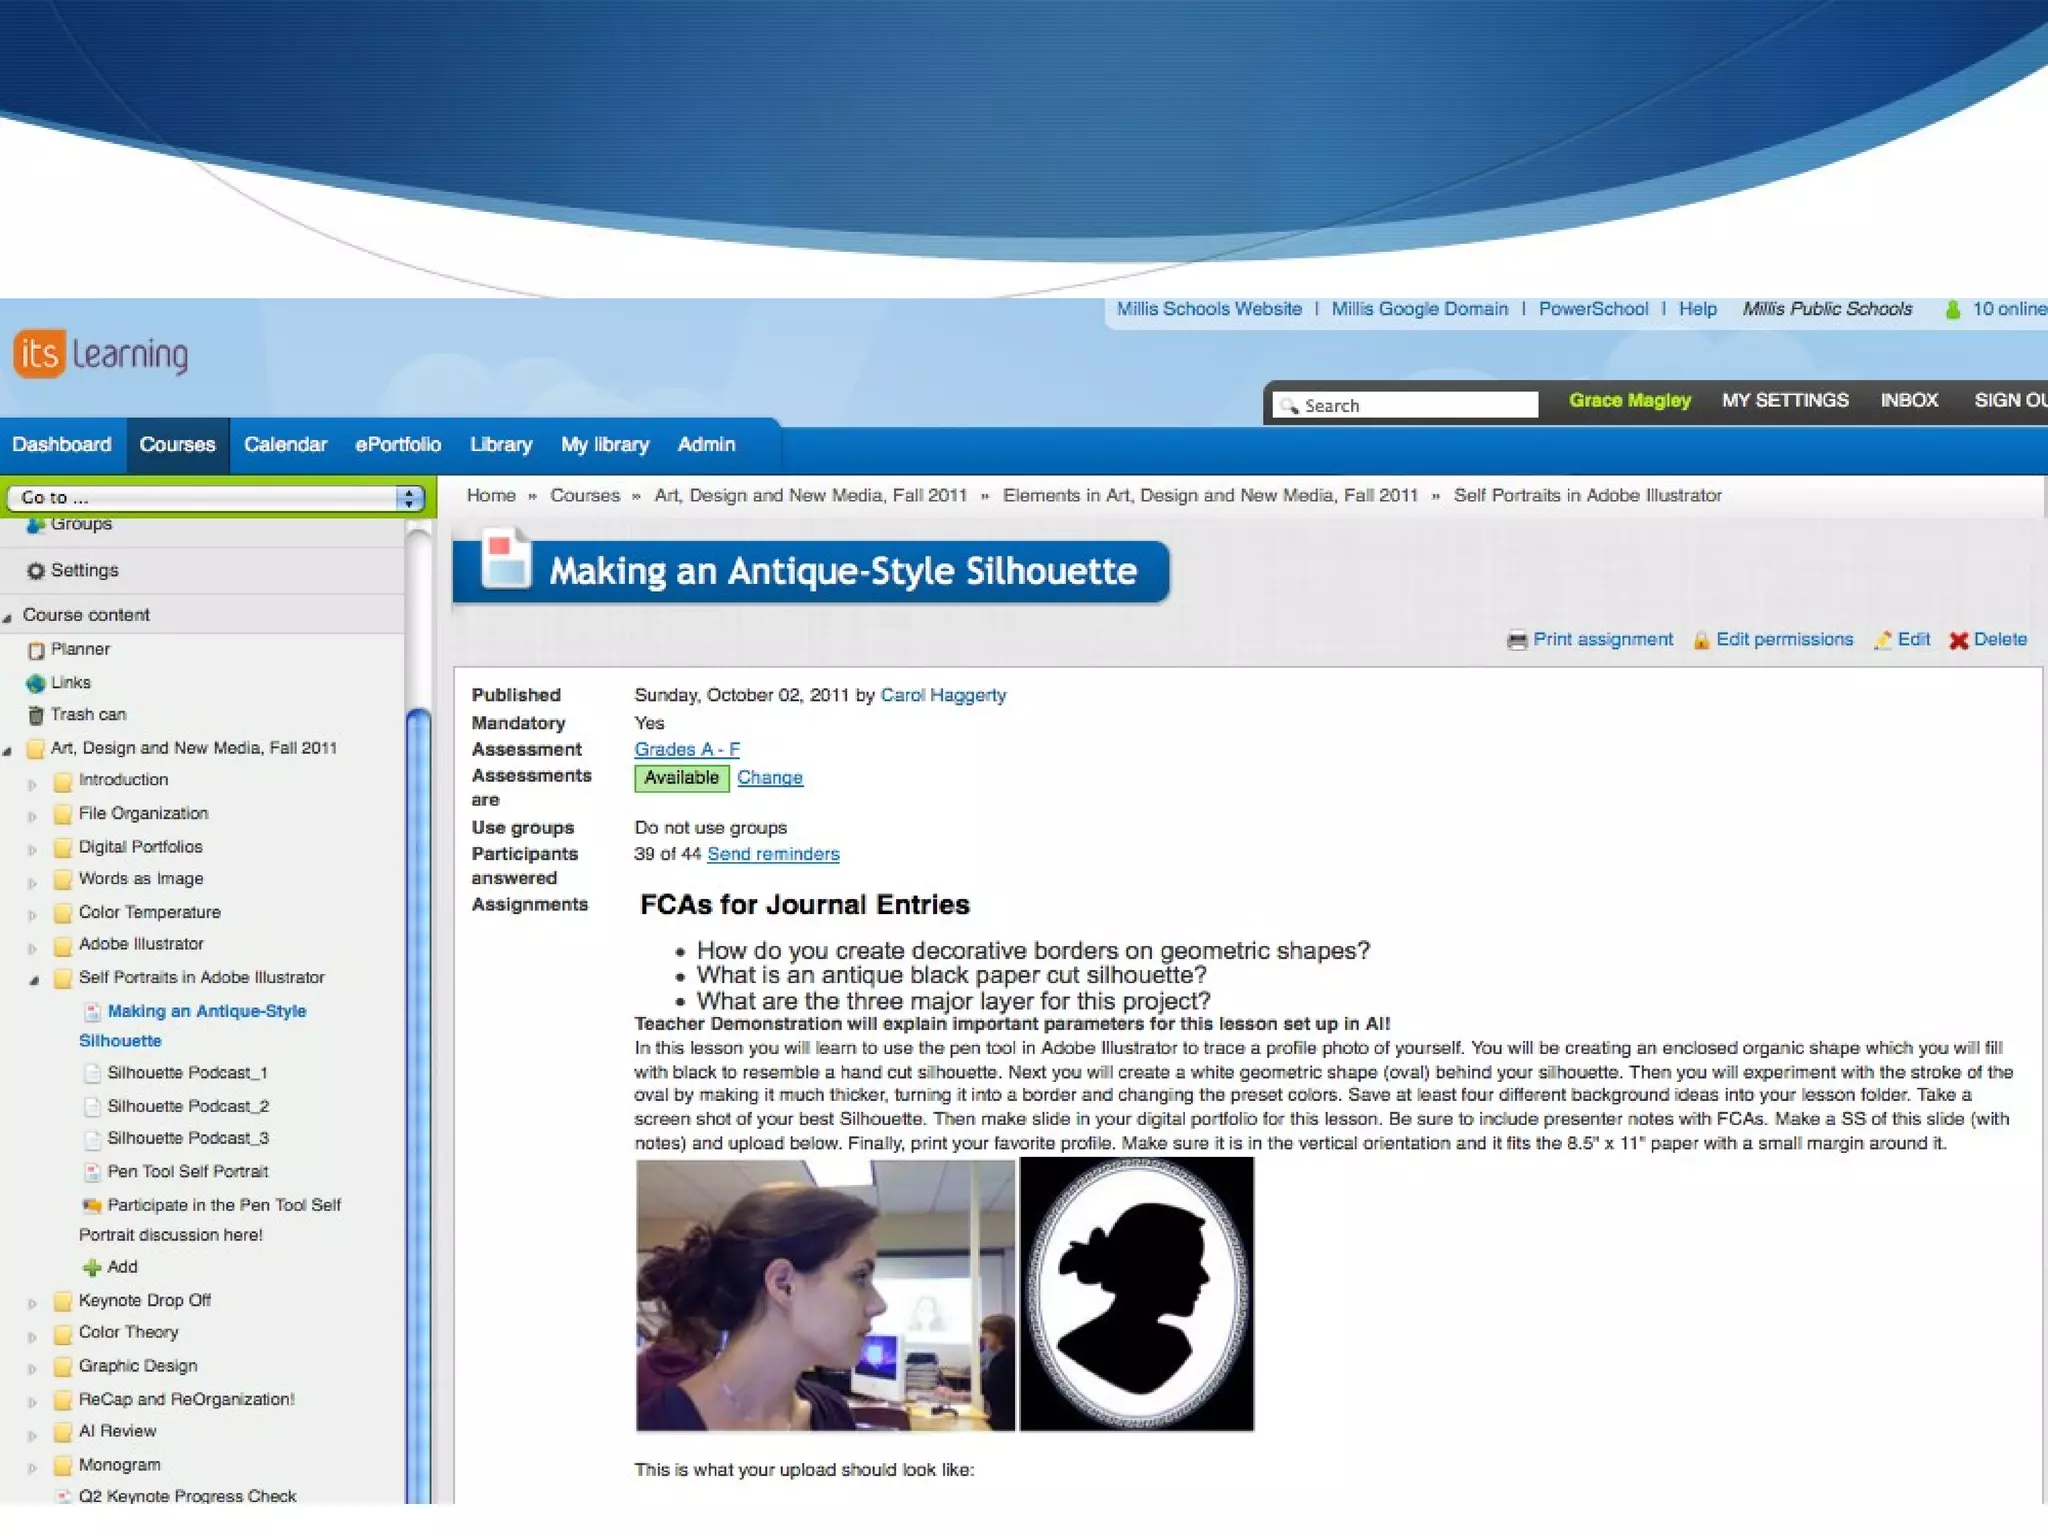Click the red X Delete icon
Screen dimensions: 2048x1536
pyautogui.click(x=1959, y=641)
